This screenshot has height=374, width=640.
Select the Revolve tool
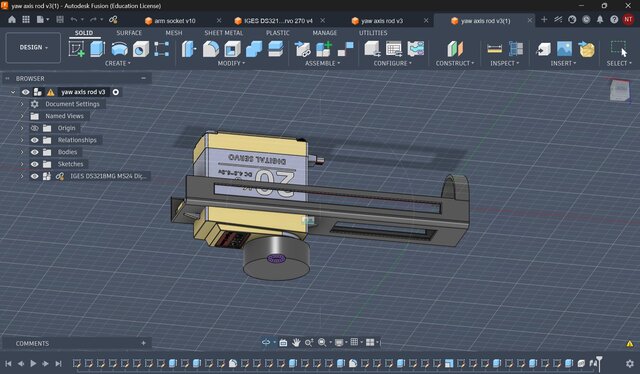[119, 49]
